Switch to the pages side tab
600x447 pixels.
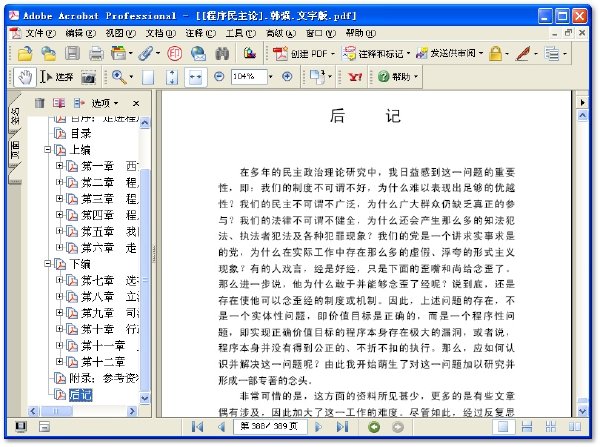[15, 150]
